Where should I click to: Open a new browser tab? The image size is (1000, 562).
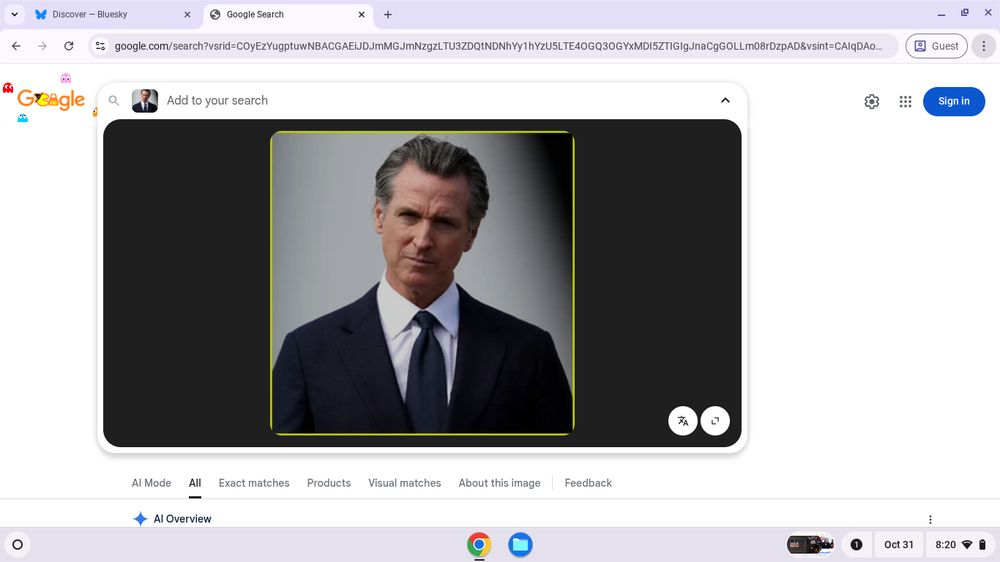coord(388,14)
